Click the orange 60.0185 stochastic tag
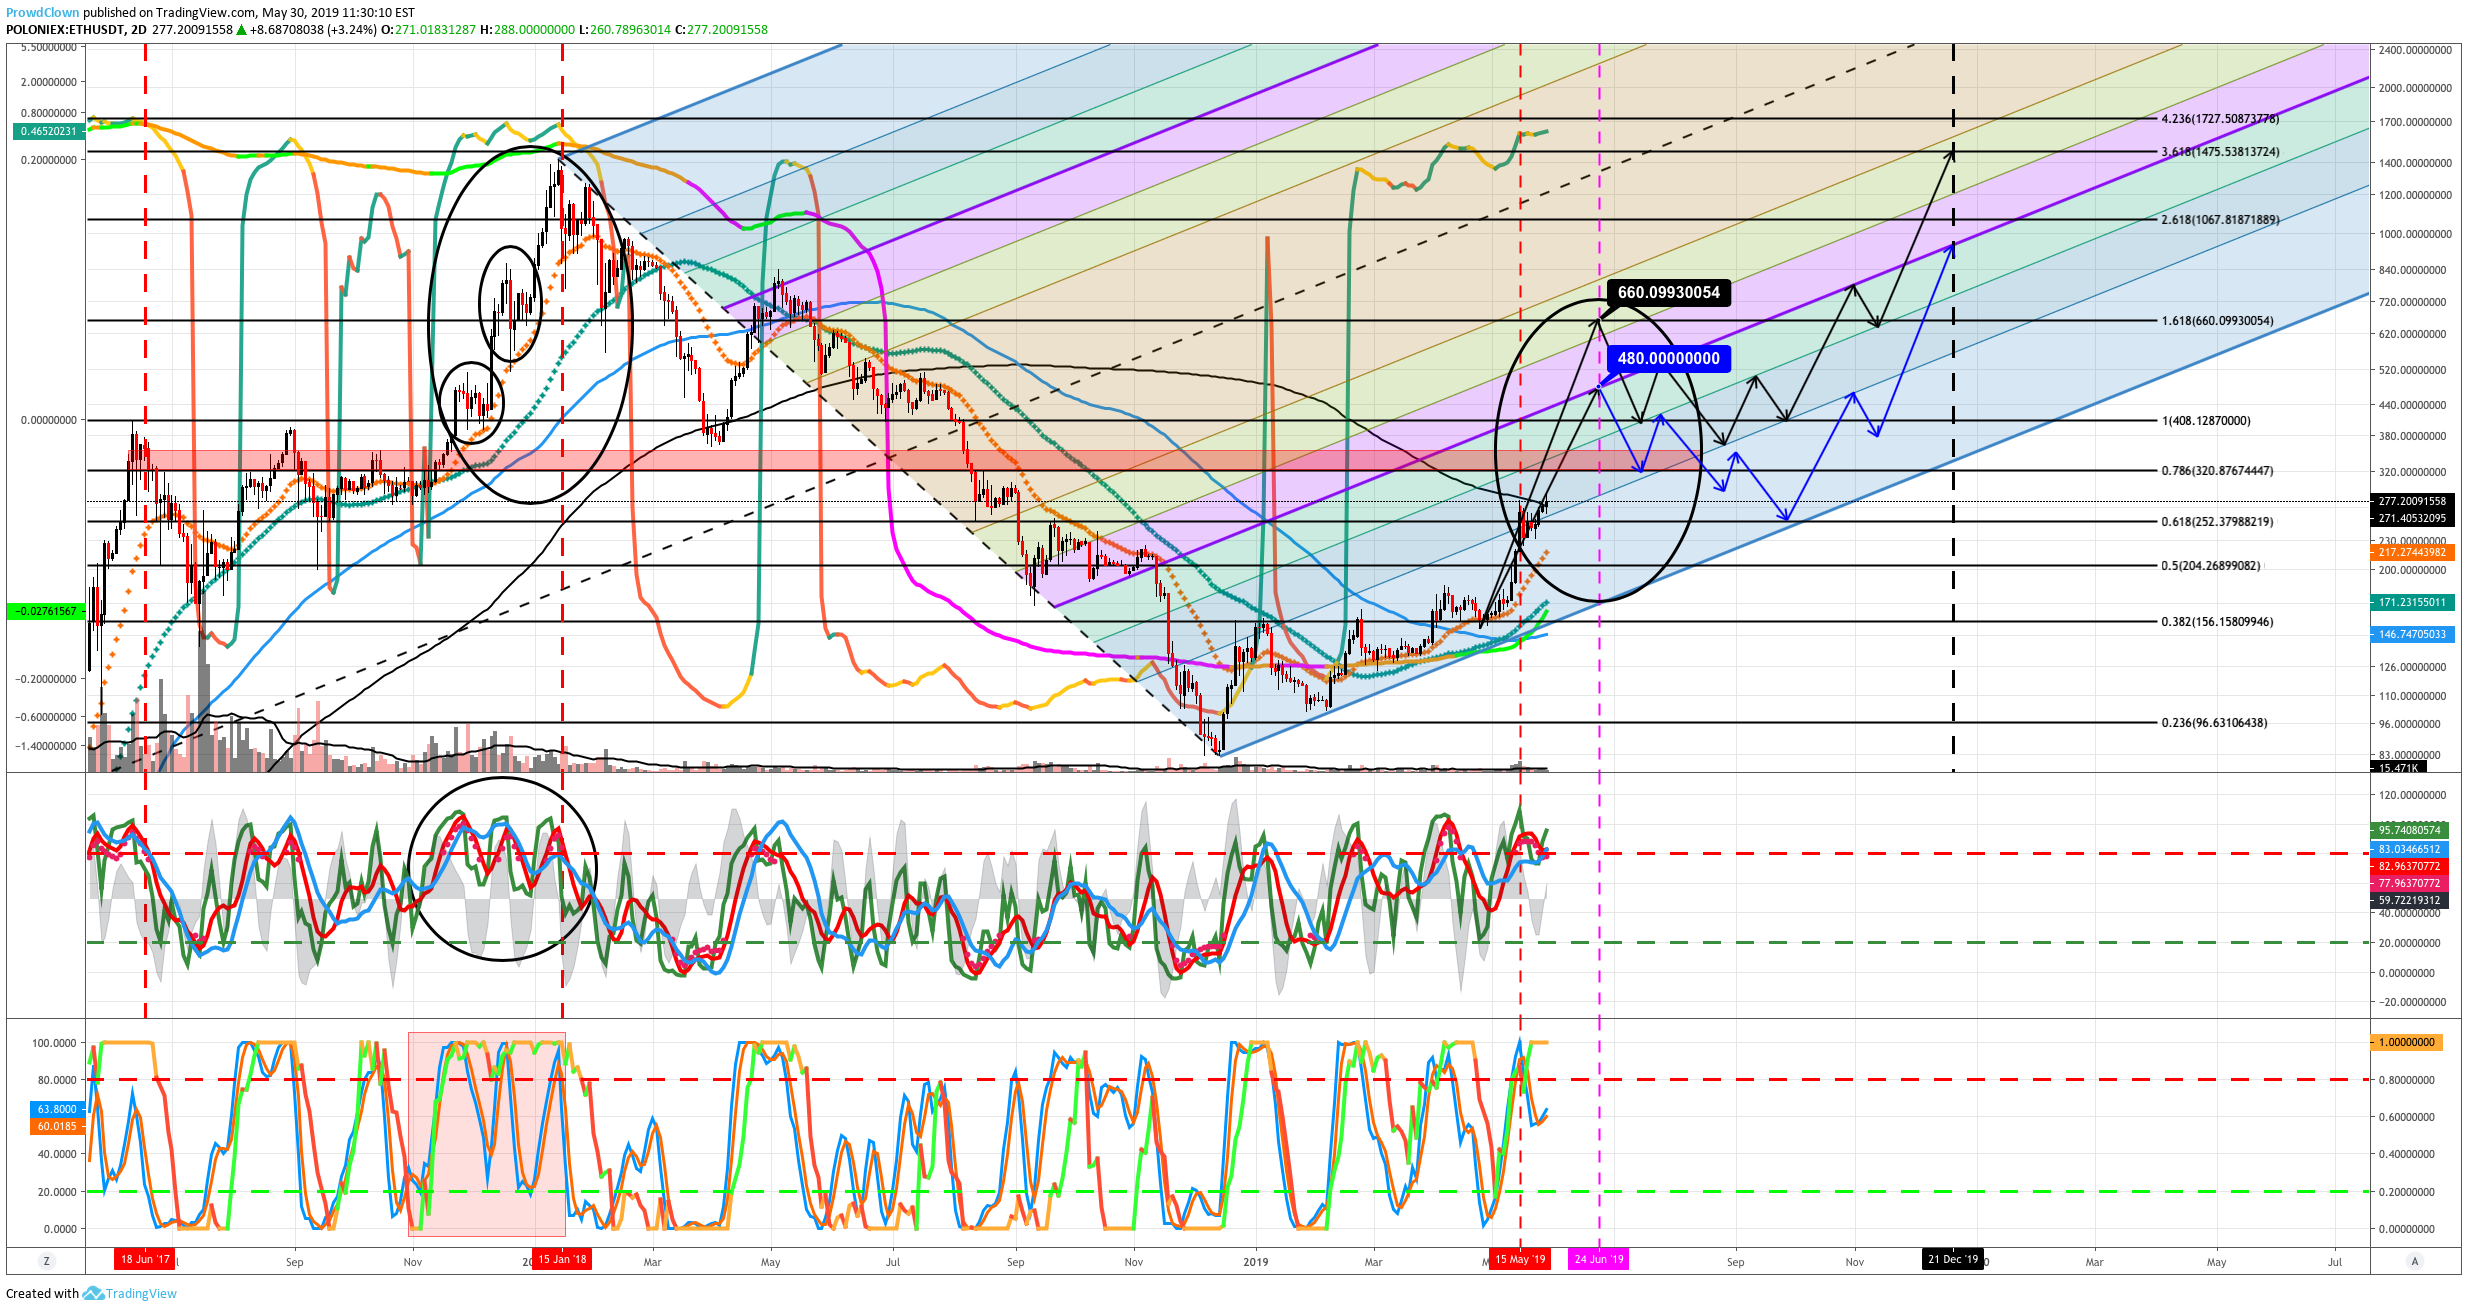Viewport: 2468px width, 1311px height. [x=57, y=1127]
